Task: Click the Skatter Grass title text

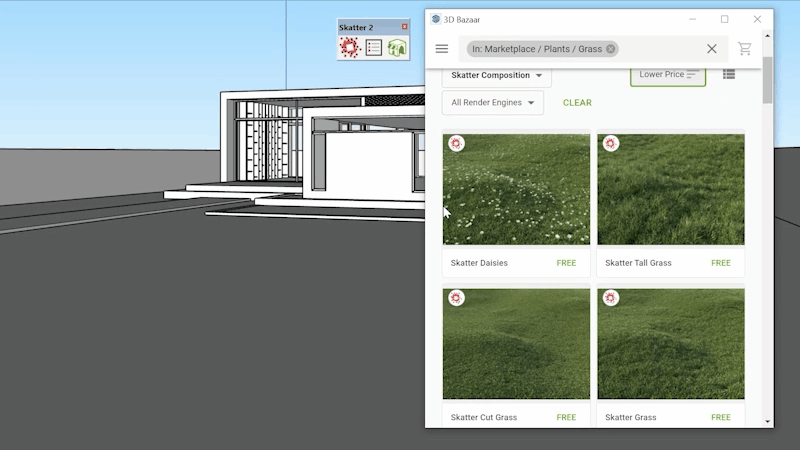Action: 631,417
